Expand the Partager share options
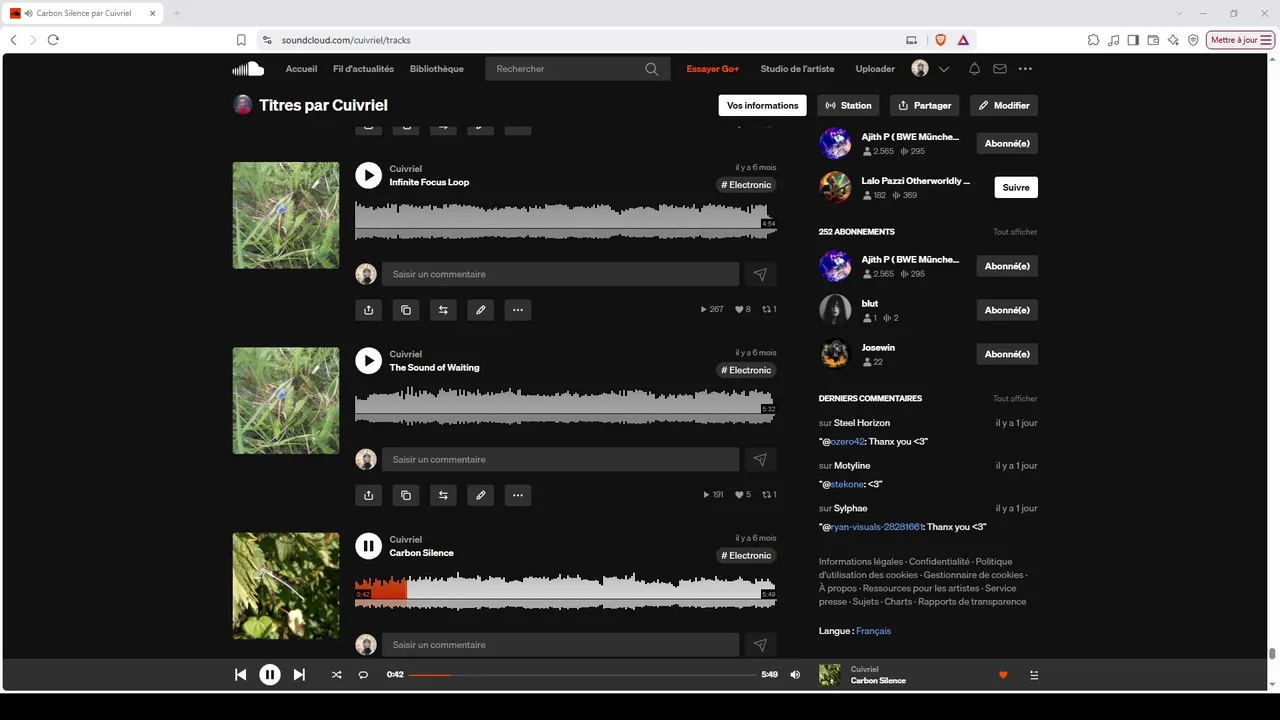The image size is (1280, 720). (925, 105)
